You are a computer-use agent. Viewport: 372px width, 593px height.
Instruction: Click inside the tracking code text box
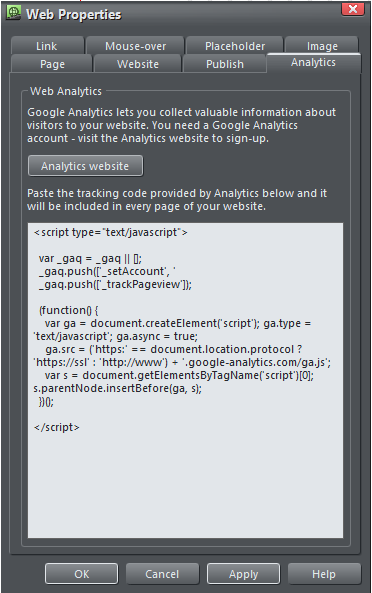tap(185, 380)
